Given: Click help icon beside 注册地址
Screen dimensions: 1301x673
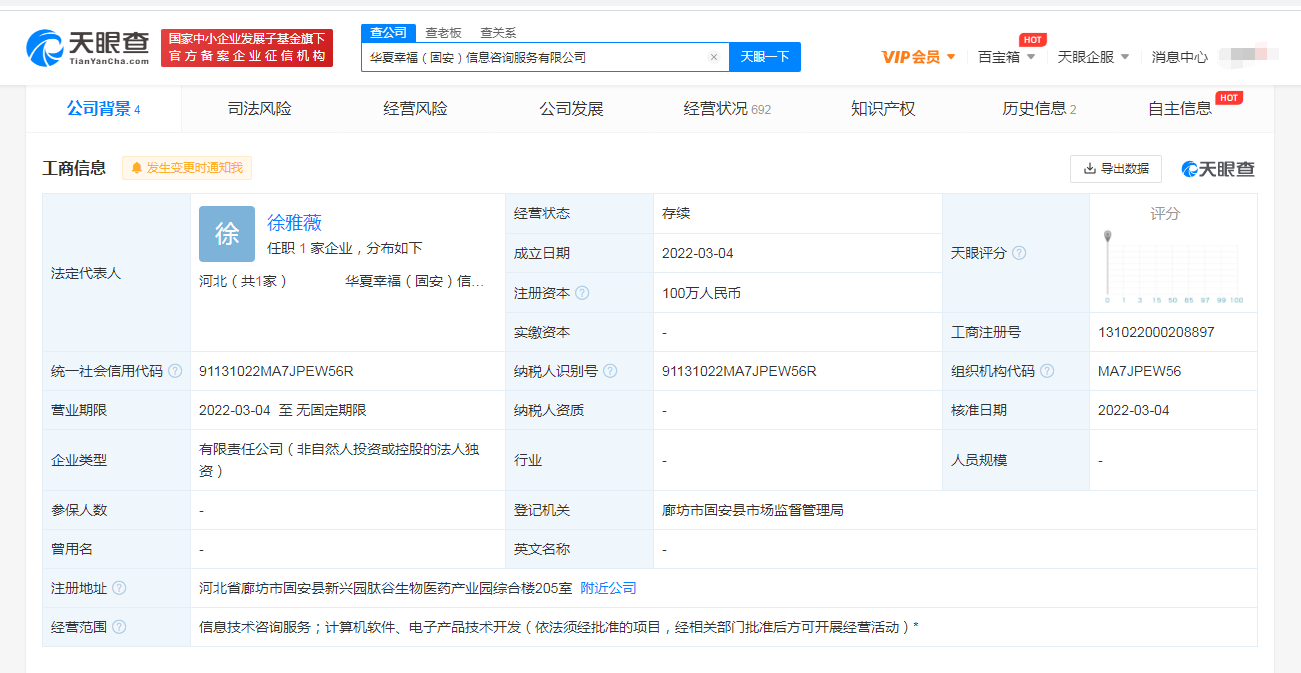Looking at the screenshot, I should tap(119, 588).
